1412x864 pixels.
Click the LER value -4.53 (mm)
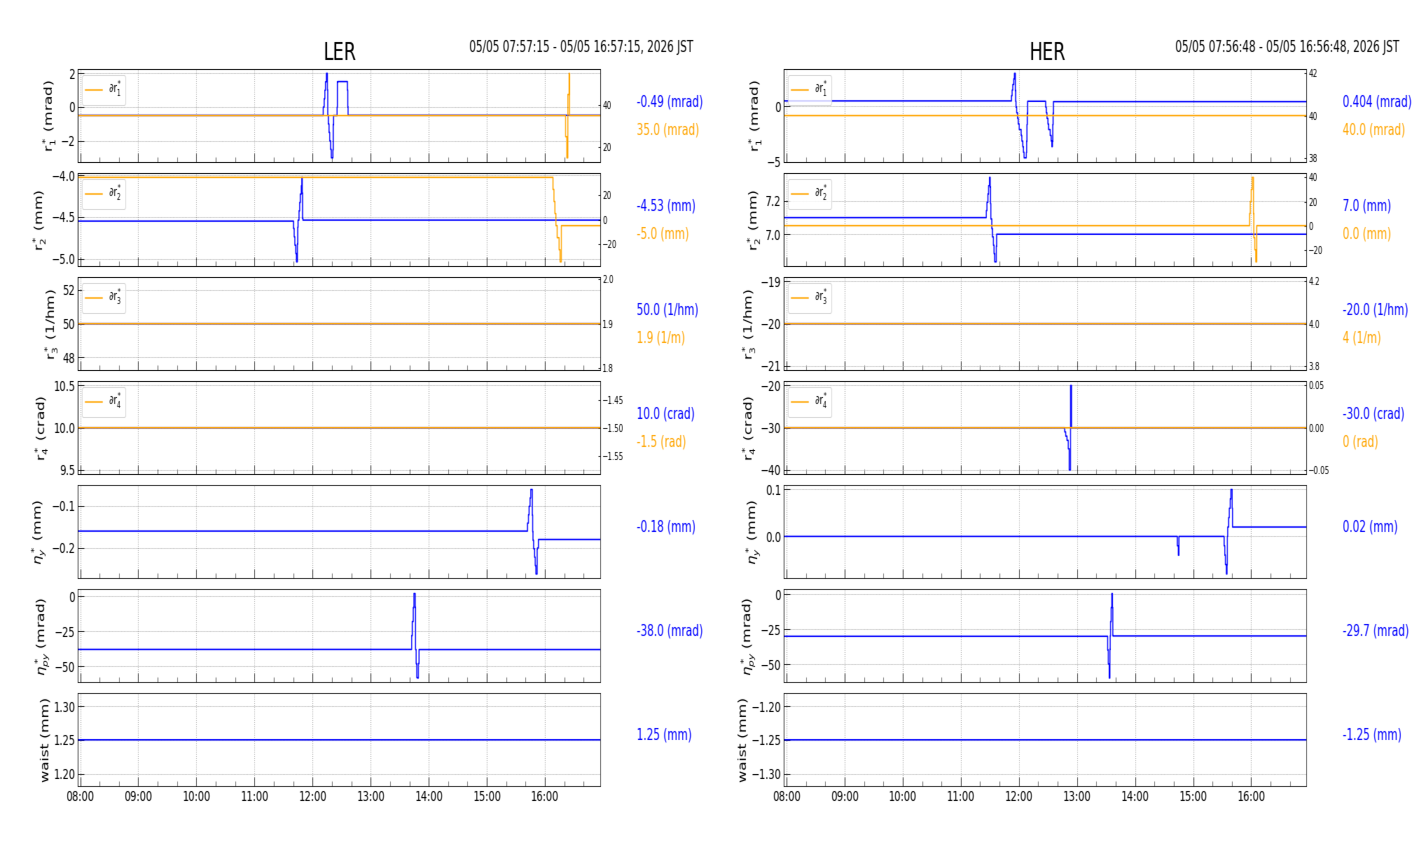click(665, 205)
